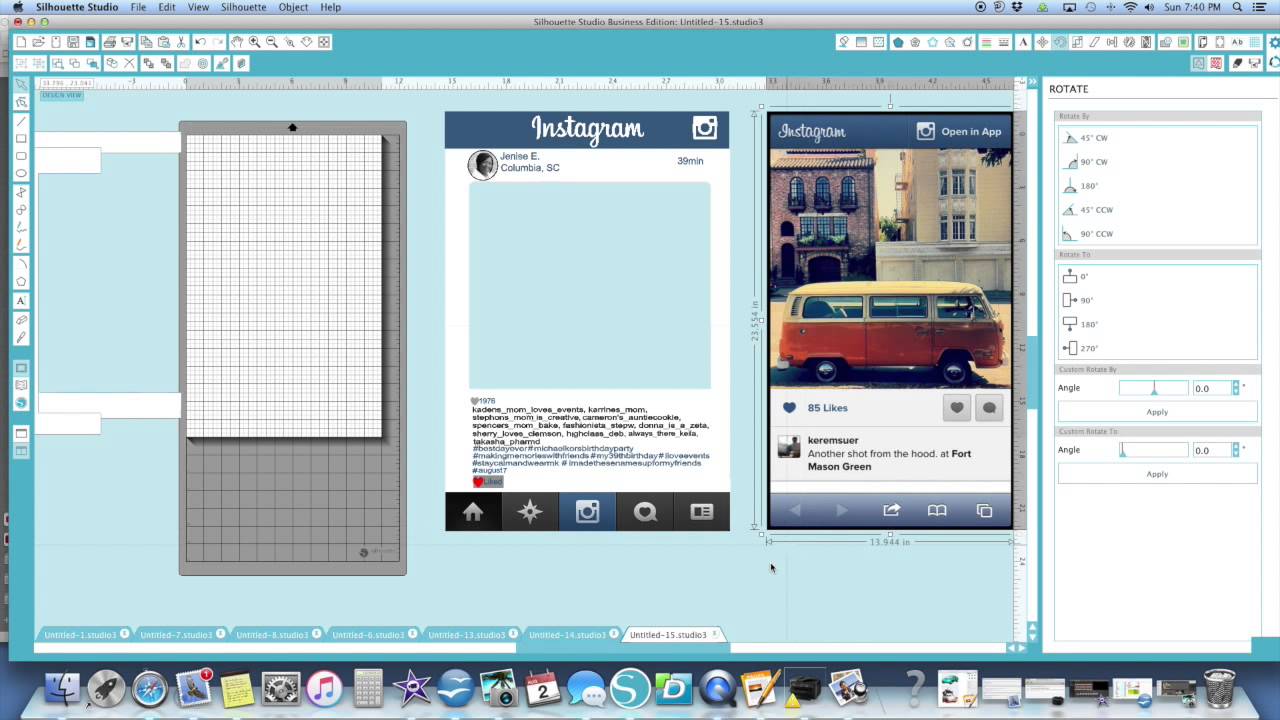Open Trash in the Dock

1219,688
